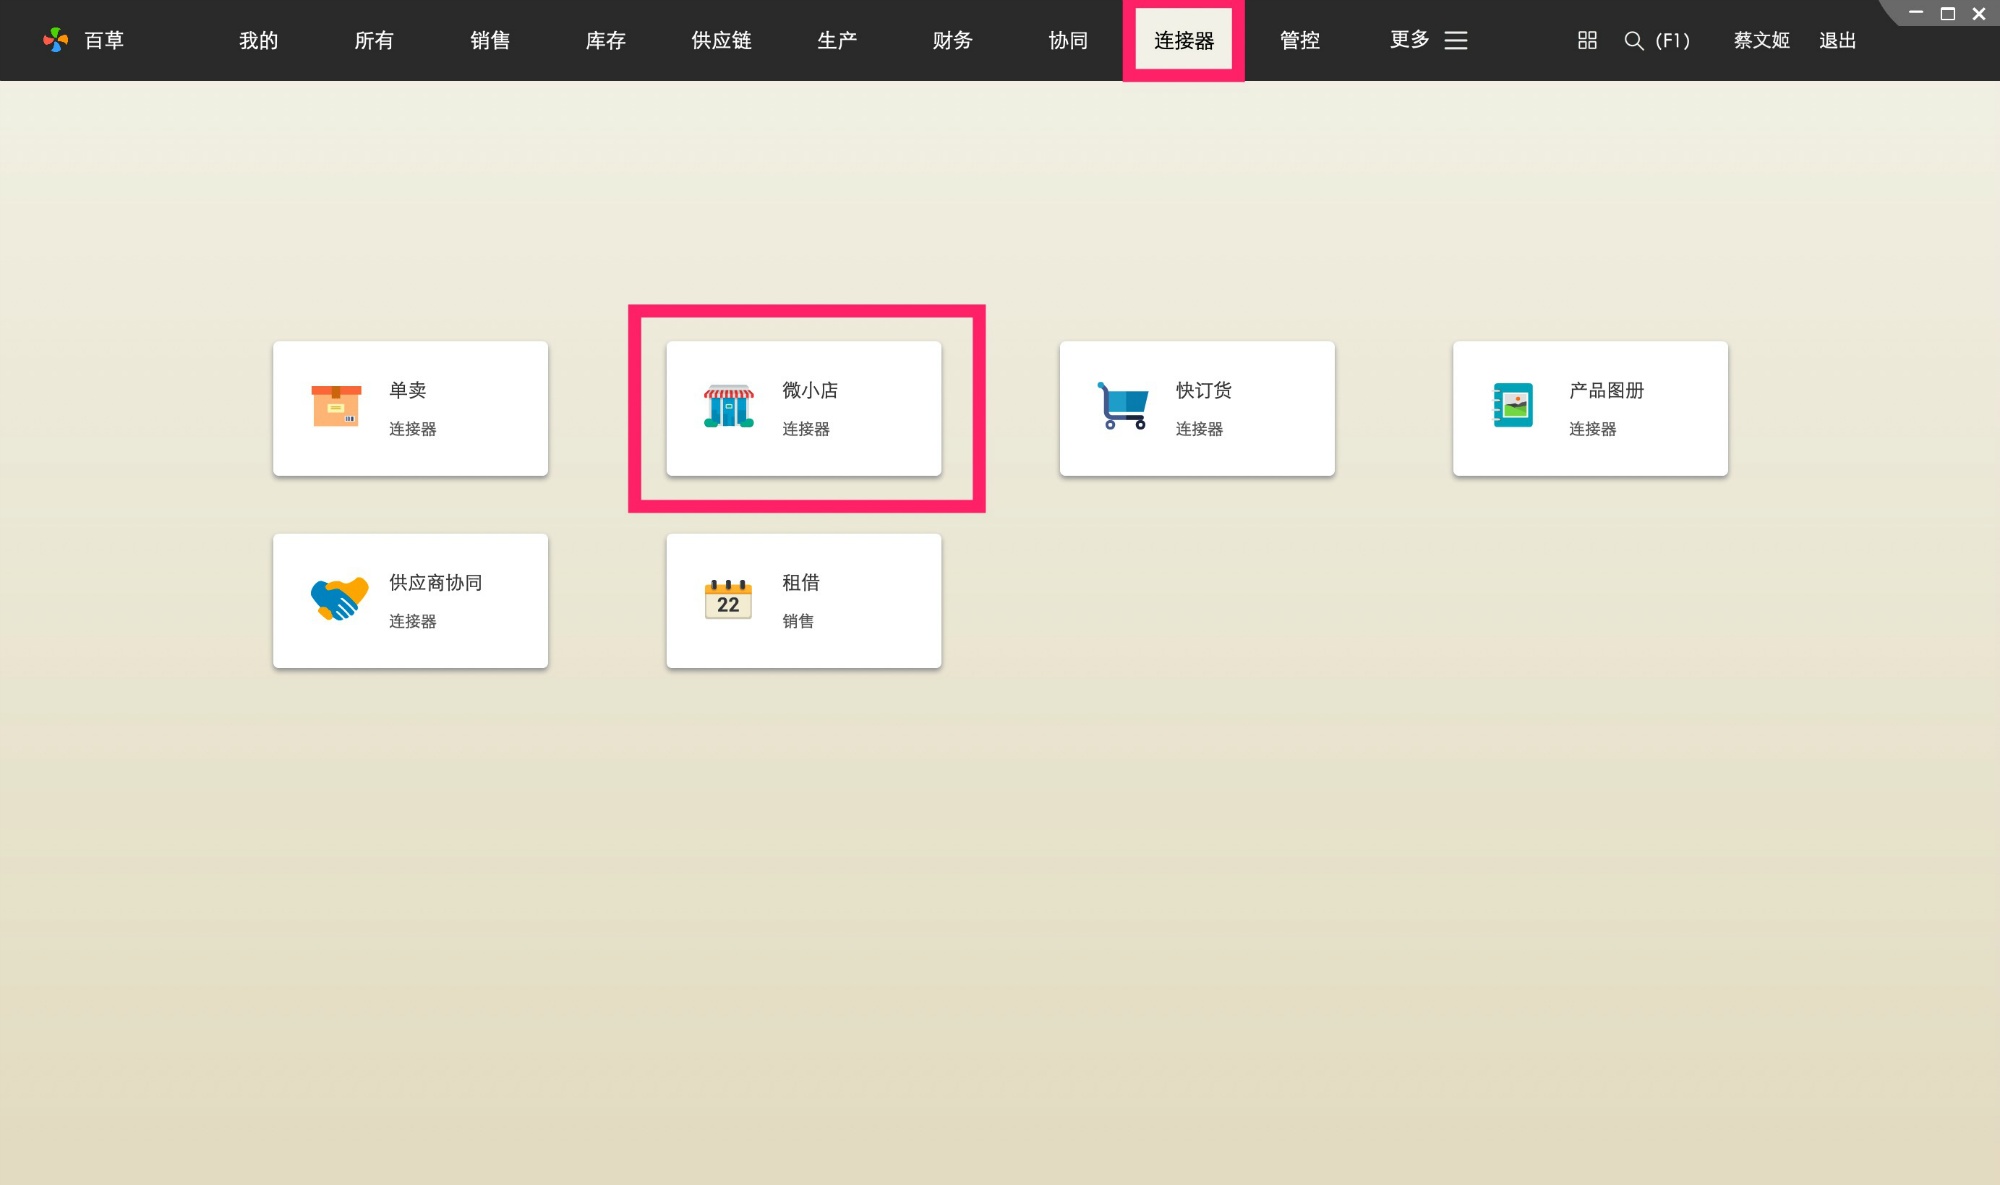The height and width of the screenshot is (1185, 2000).
Task: Open the 租借 calendar icon
Action: 728,599
